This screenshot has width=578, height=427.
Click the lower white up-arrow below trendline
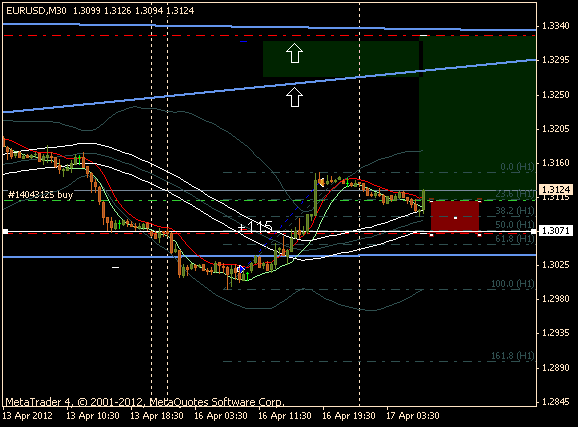(295, 97)
